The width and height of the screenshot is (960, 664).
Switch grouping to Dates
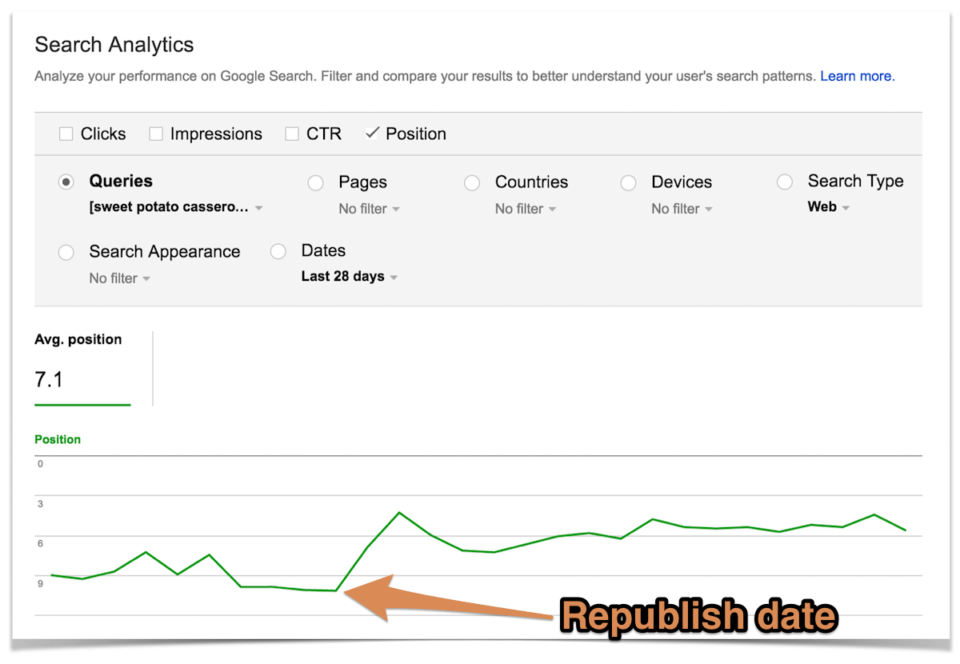pyautogui.click(x=277, y=251)
